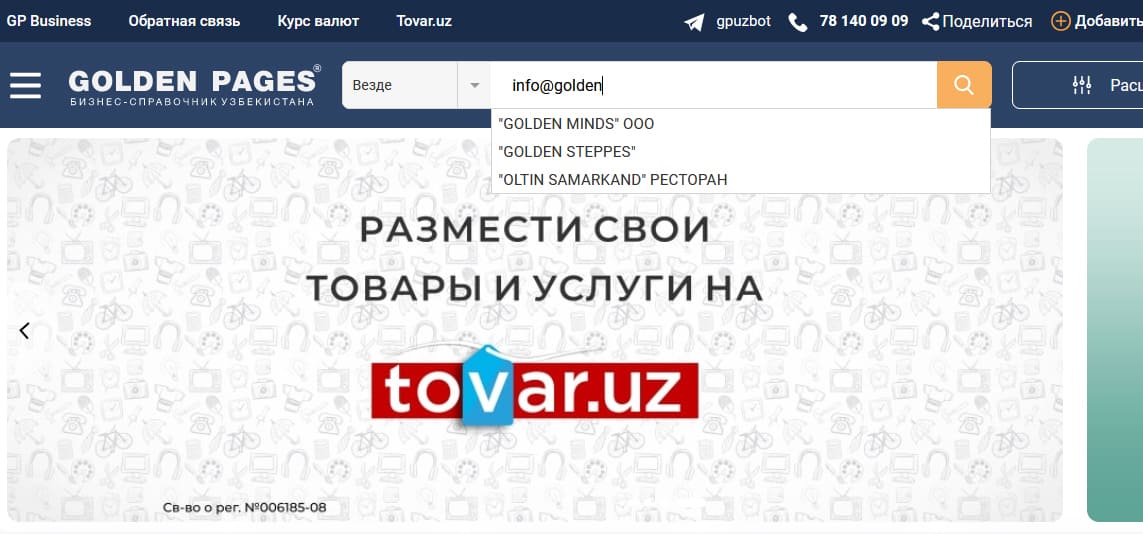Click phone number 78 140 09 09

point(864,21)
